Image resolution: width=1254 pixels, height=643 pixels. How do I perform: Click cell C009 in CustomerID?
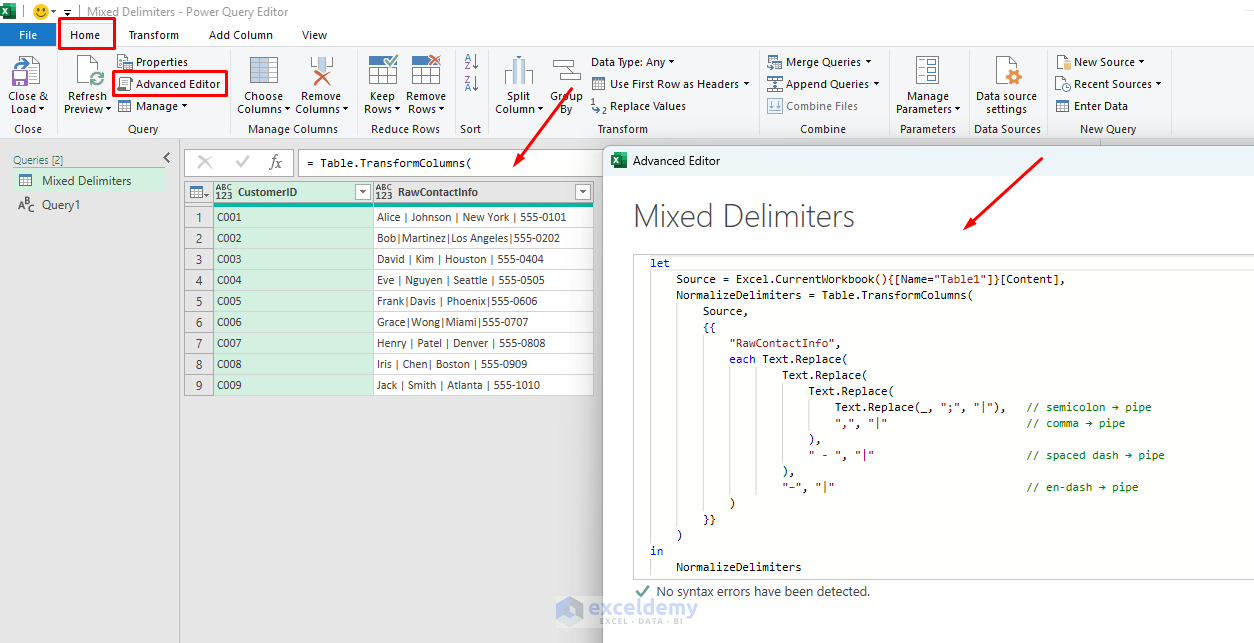(x=293, y=385)
